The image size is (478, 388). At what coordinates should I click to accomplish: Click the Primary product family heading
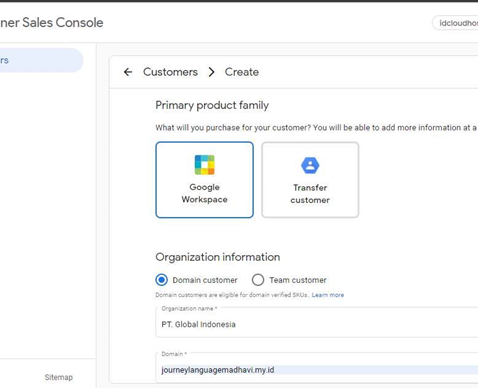click(212, 105)
